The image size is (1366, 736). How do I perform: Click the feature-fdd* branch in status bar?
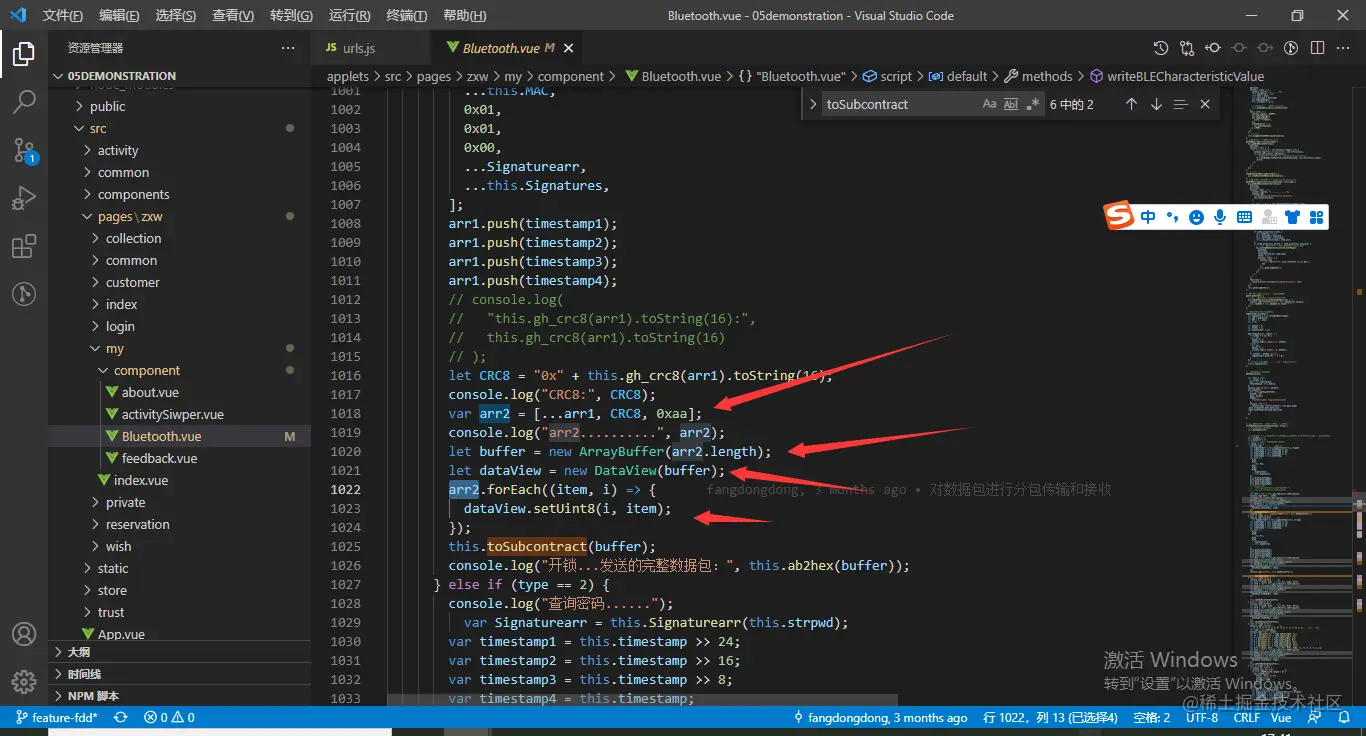coord(57,717)
